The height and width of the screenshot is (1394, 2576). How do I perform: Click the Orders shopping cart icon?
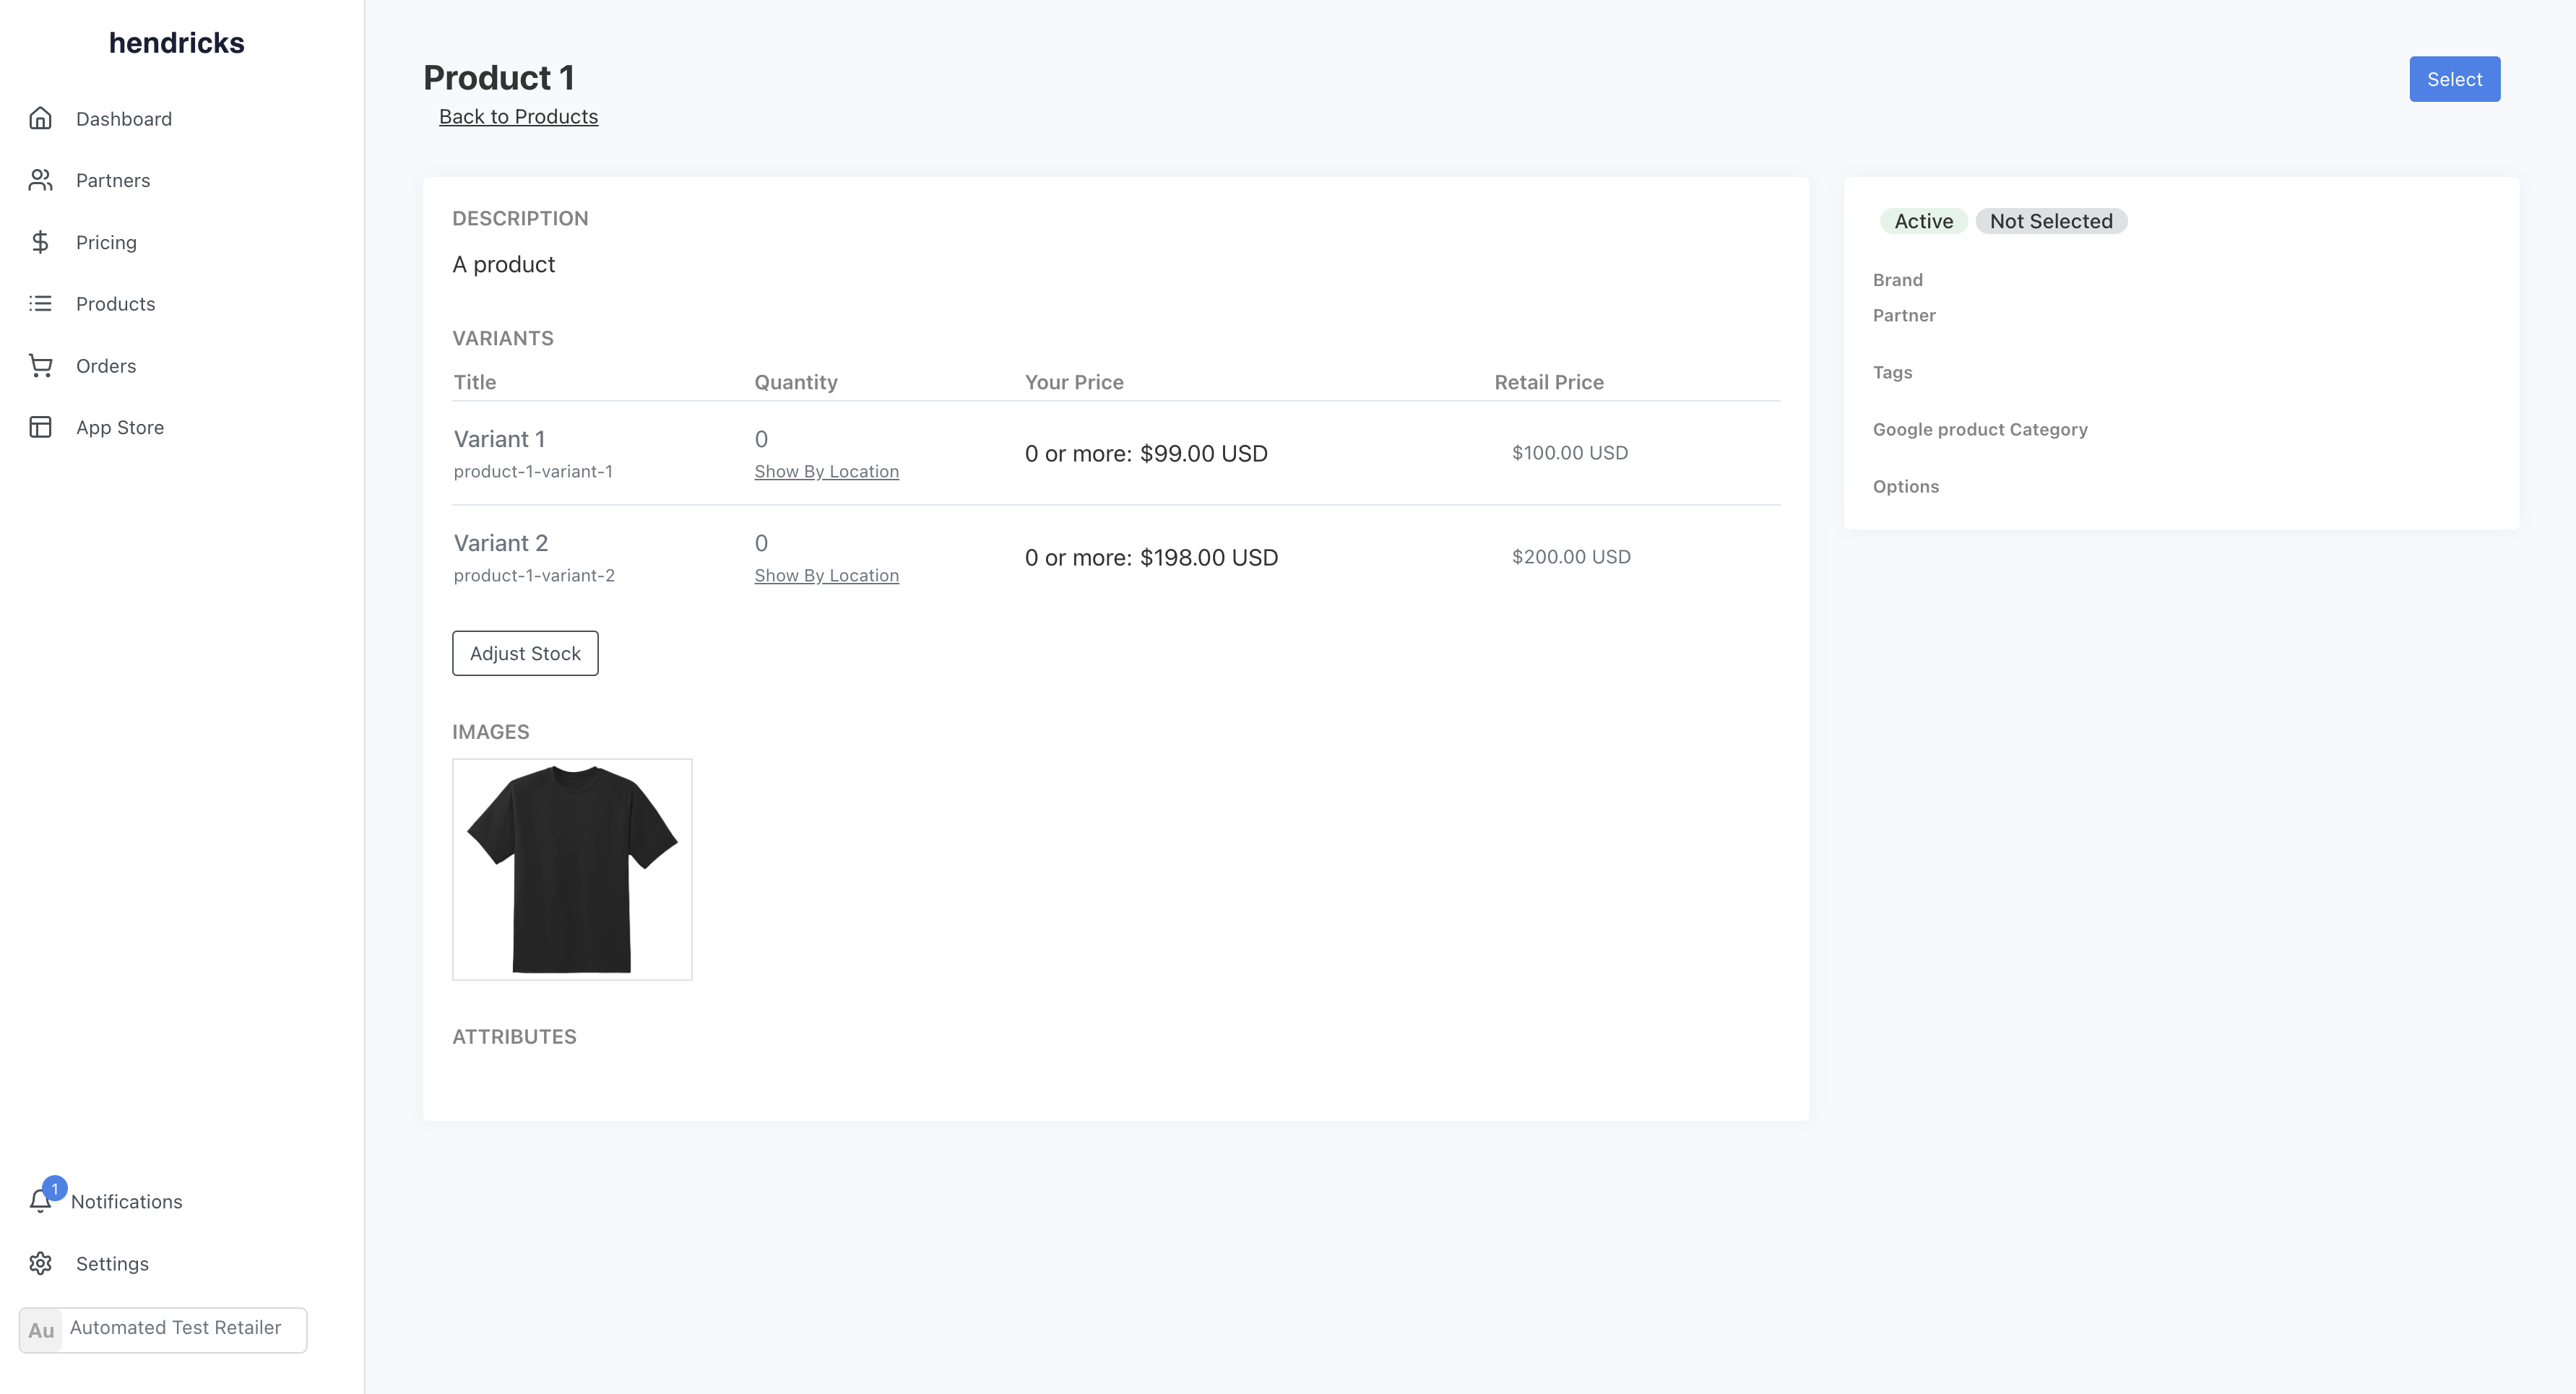tap(40, 366)
